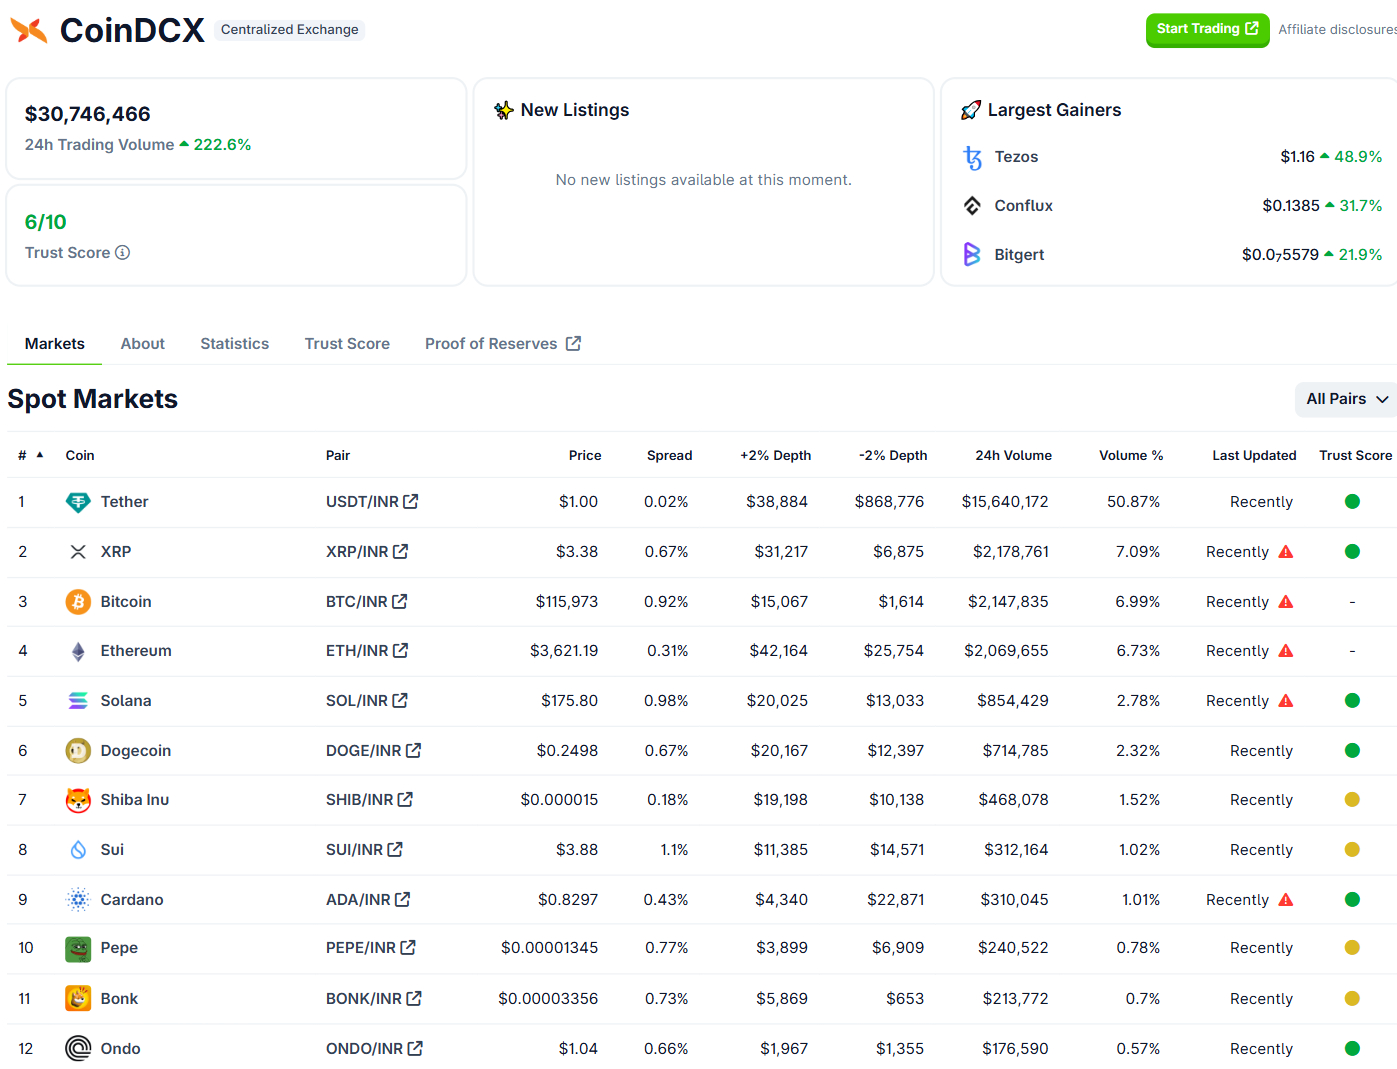The image size is (1397, 1069).
Task: Open the SHIB/INR pair link
Action: (369, 800)
